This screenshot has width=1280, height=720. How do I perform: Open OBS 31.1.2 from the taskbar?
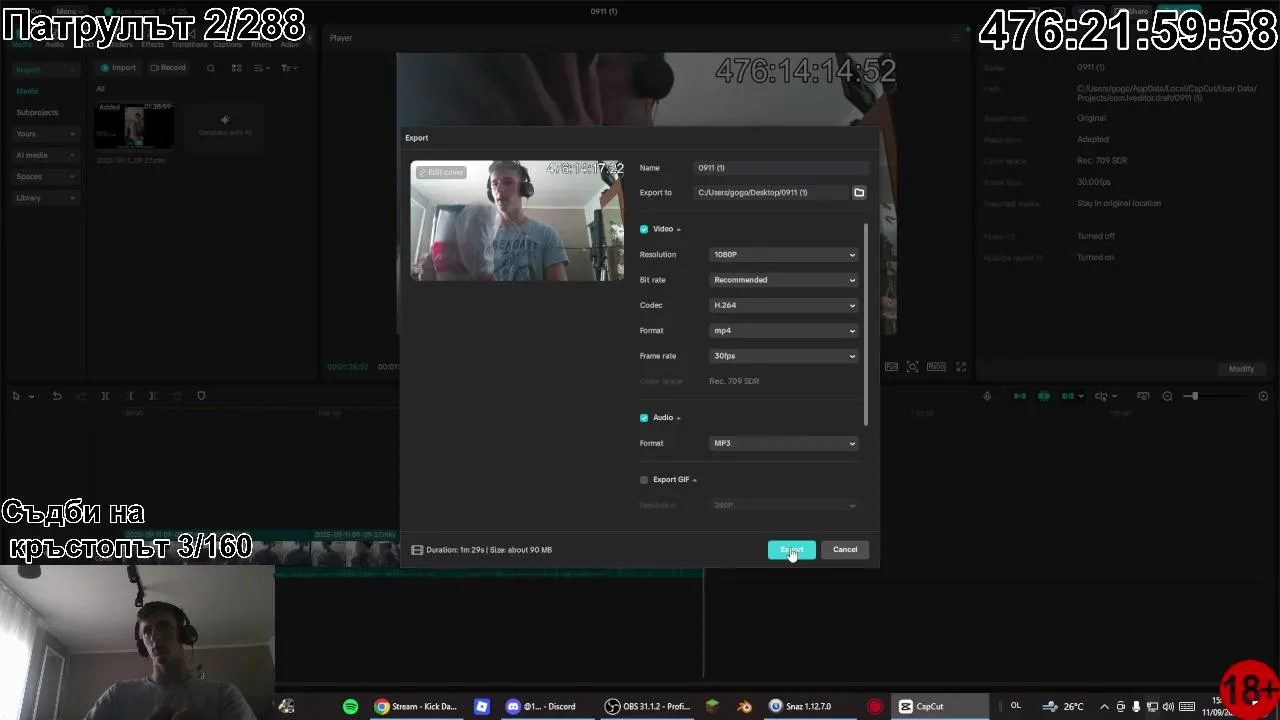(x=648, y=706)
